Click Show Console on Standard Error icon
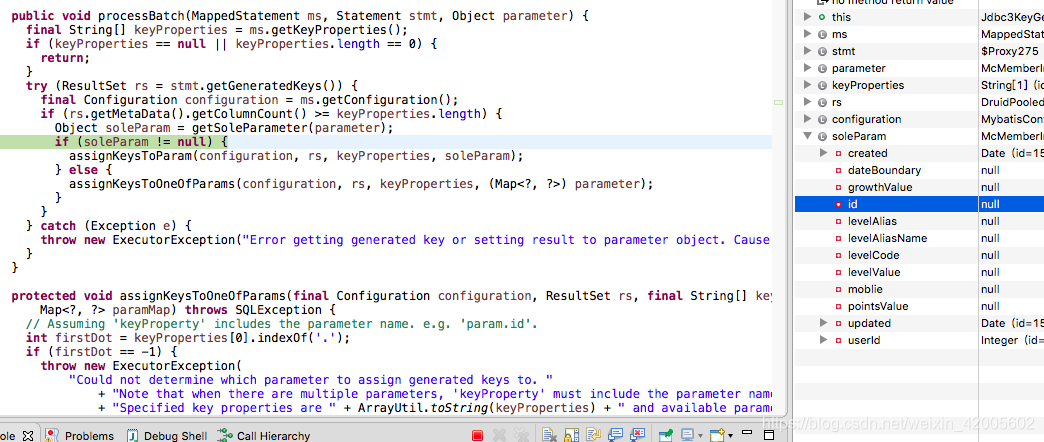Image resolution: width=1044 pixels, height=442 pixels. tap(637, 435)
